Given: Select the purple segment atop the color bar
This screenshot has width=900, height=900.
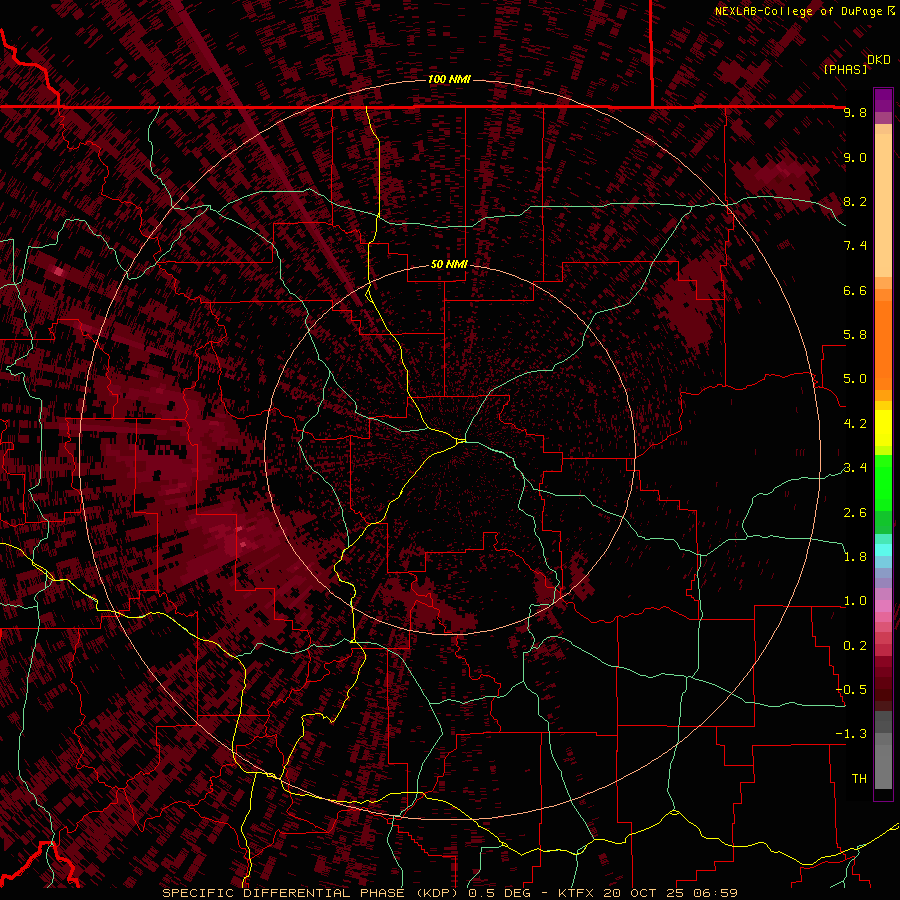Looking at the screenshot, I should 883,100.
